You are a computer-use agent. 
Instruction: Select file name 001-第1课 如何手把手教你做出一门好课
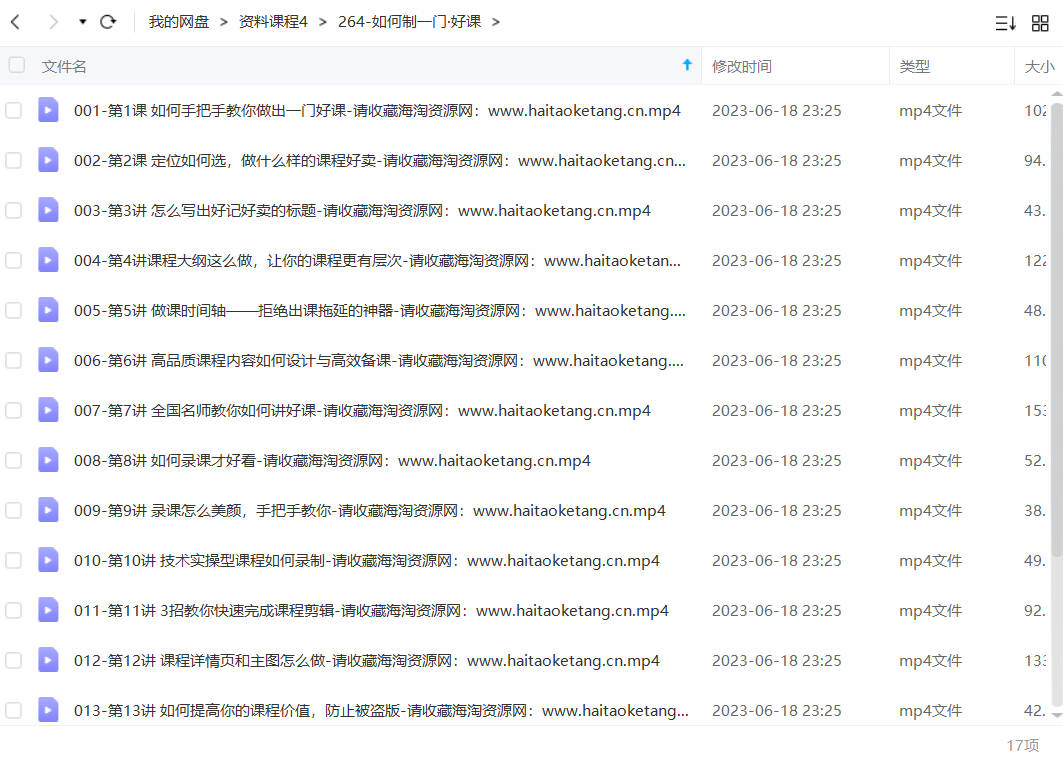[377, 111]
